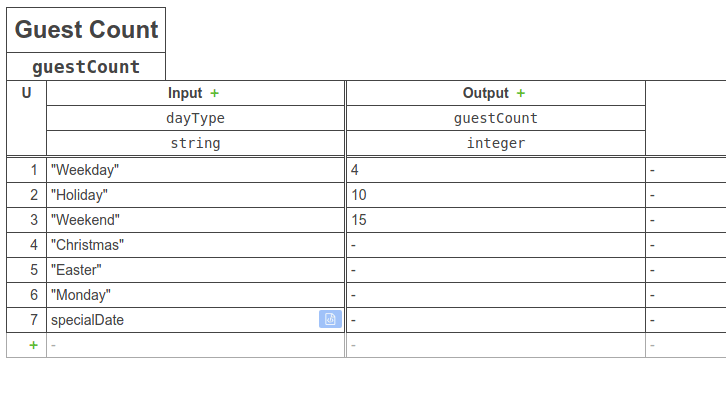Click the empty output cell for "Easter" row
The height and width of the screenshot is (418, 726).
496,270
